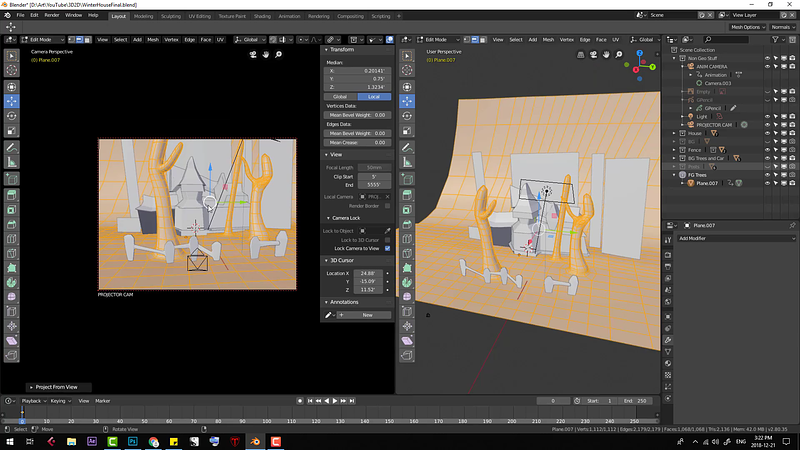This screenshot has height=450, width=800.
Task: Open Edit Mode dropdown in left viewport
Action: click(x=42, y=39)
